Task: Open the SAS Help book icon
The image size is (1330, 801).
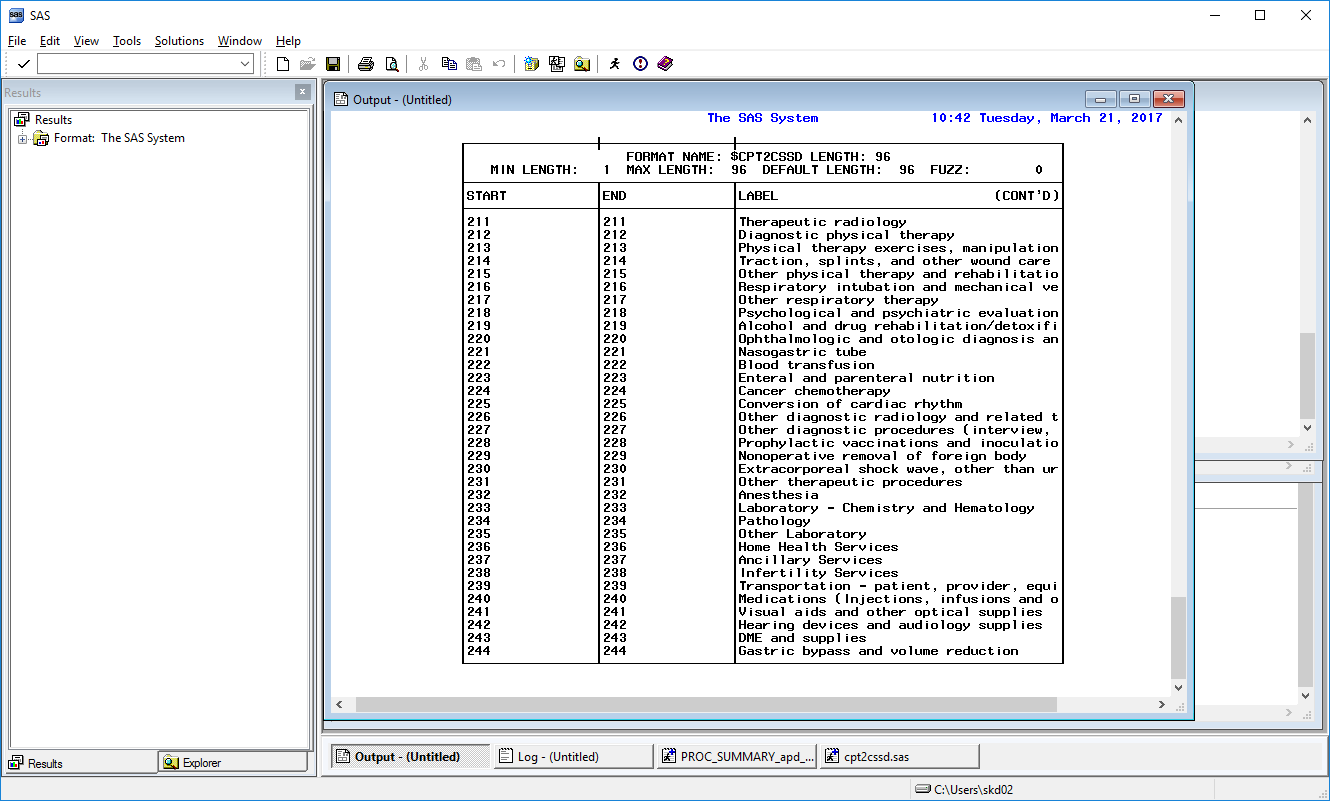Action: pos(665,64)
